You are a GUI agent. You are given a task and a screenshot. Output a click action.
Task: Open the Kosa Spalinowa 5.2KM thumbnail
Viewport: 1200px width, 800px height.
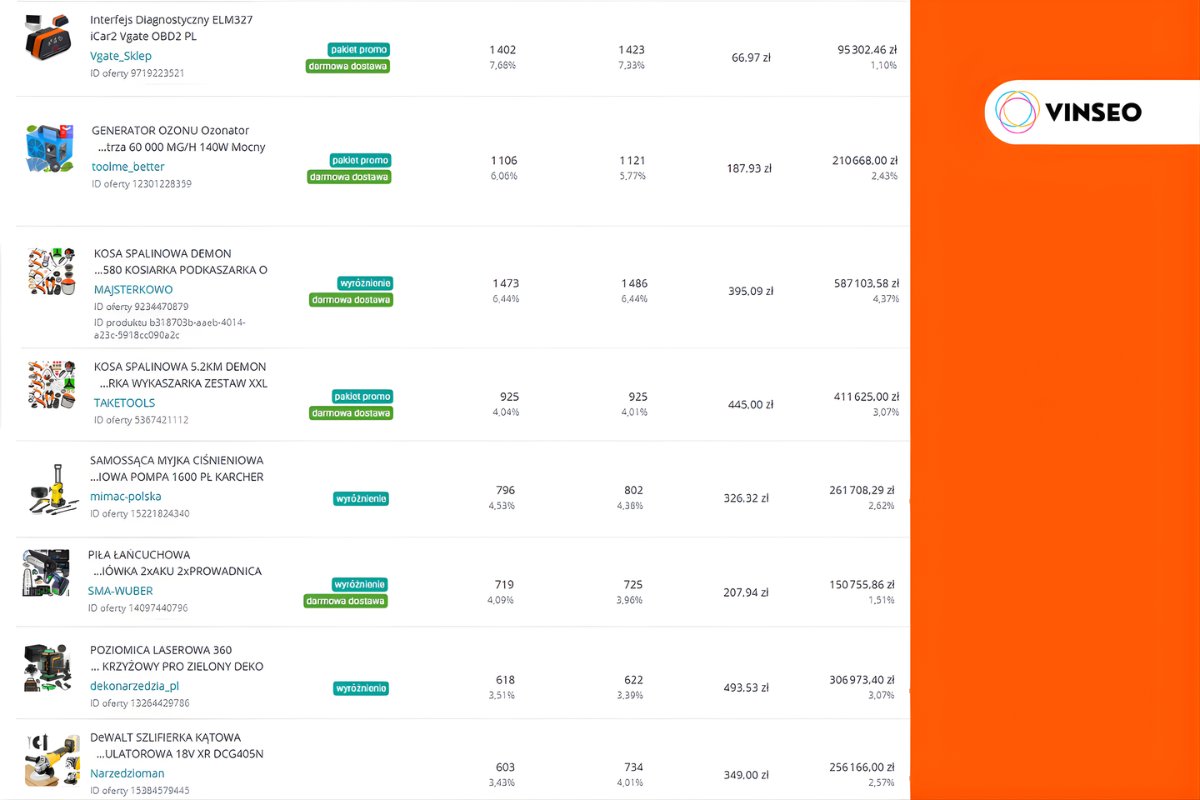point(53,385)
